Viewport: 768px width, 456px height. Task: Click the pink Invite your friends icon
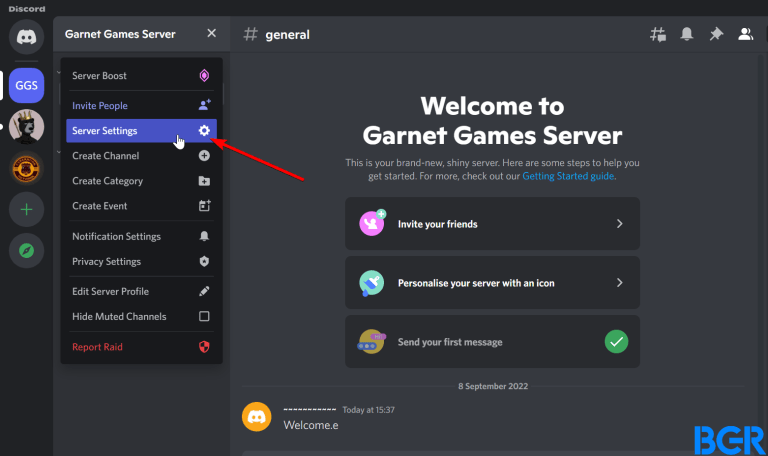pyautogui.click(x=372, y=223)
